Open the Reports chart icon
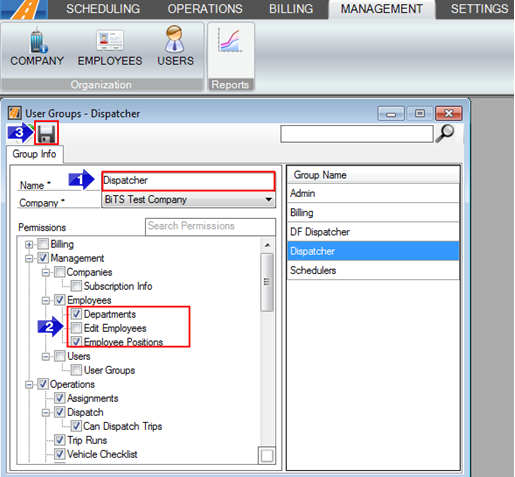Viewport: 515px width, 477px height. click(x=230, y=41)
